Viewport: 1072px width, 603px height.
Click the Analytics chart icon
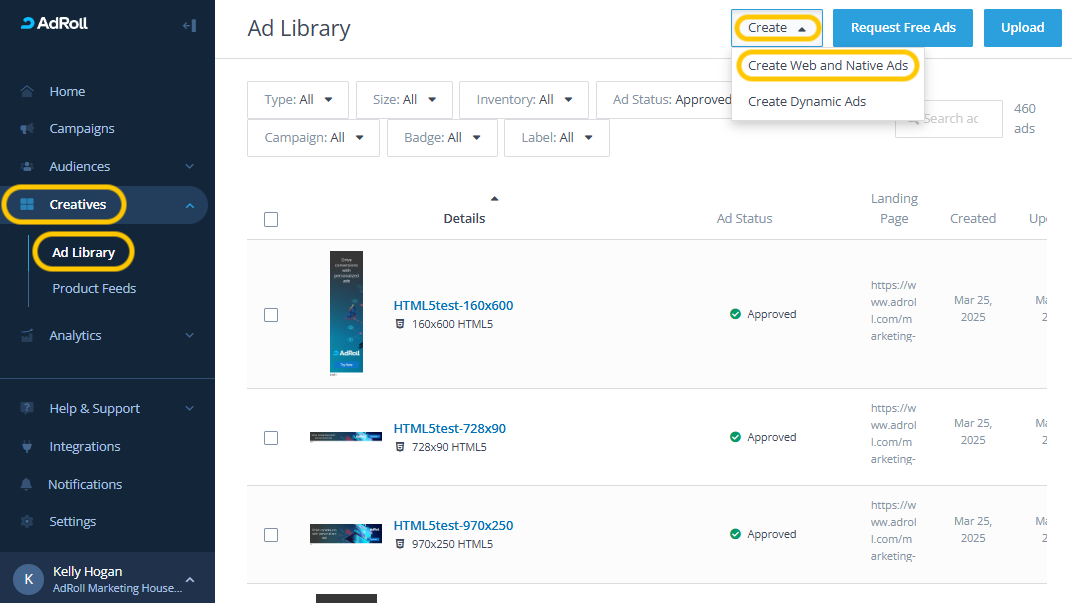coord(27,336)
